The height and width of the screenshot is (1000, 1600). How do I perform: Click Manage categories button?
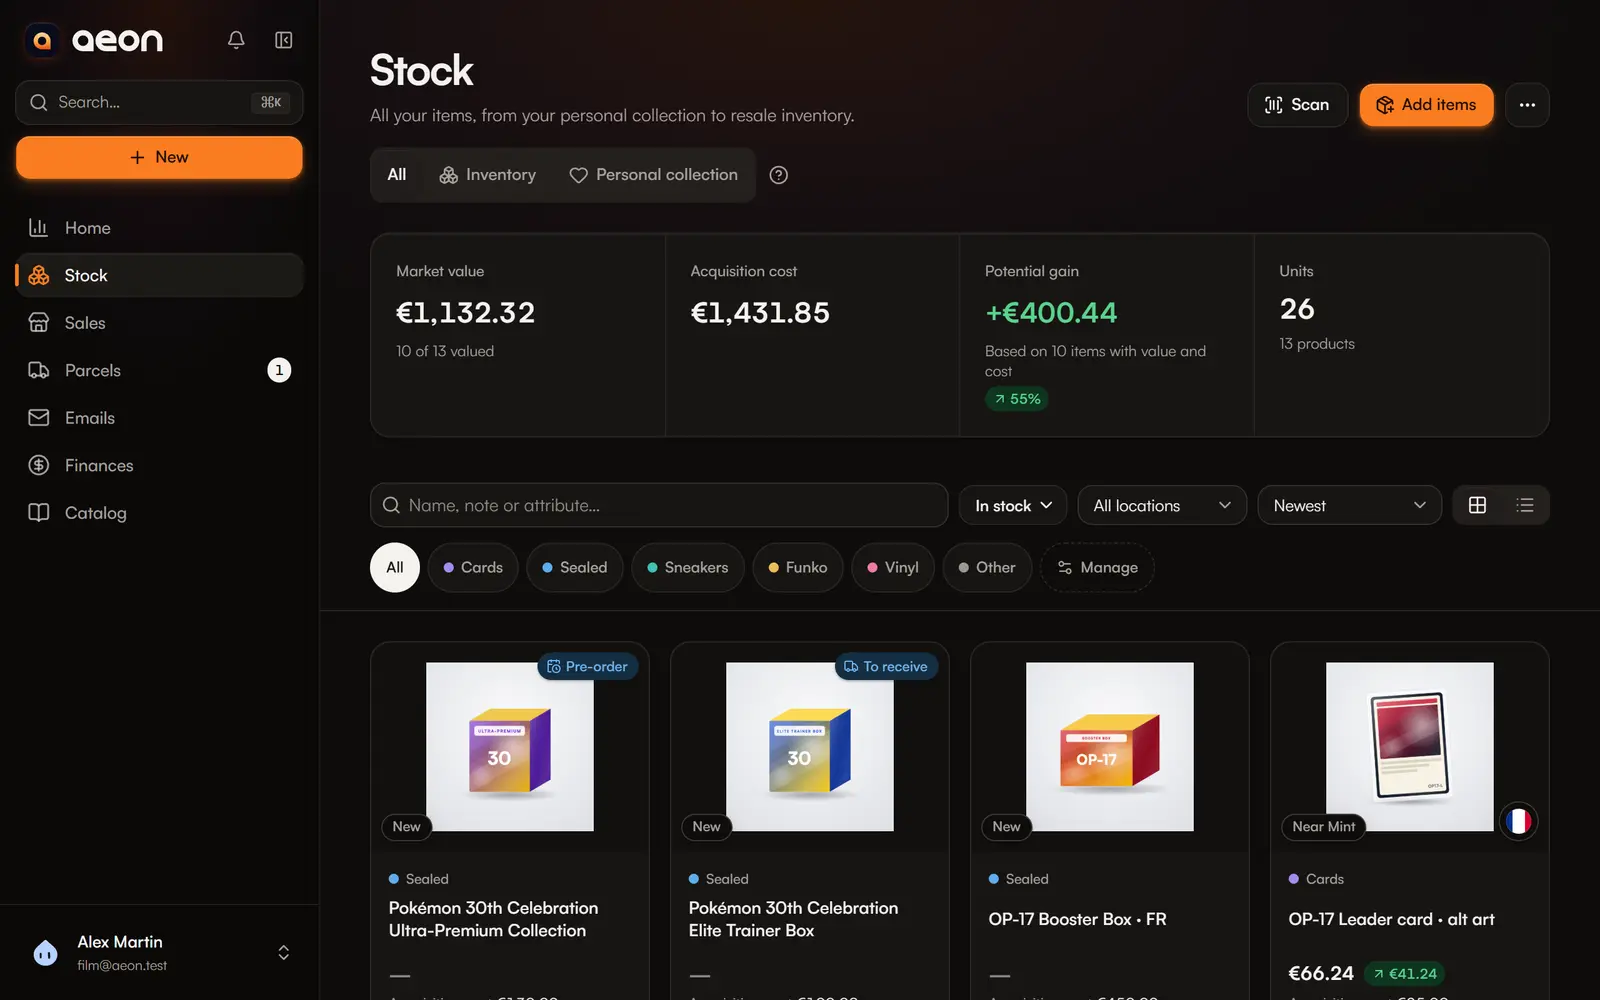(x=1097, y=567)
